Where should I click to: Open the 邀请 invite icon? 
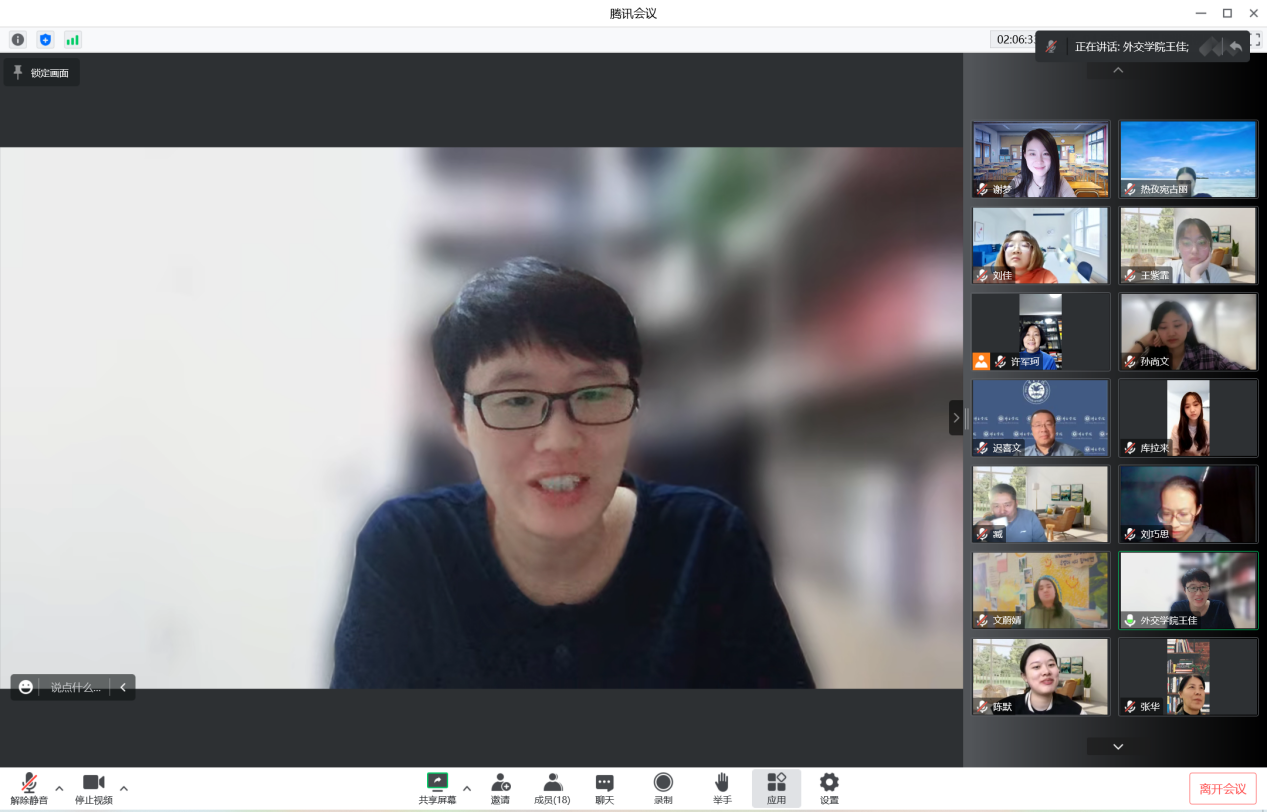pyautogui.click(x=500, y=787)
